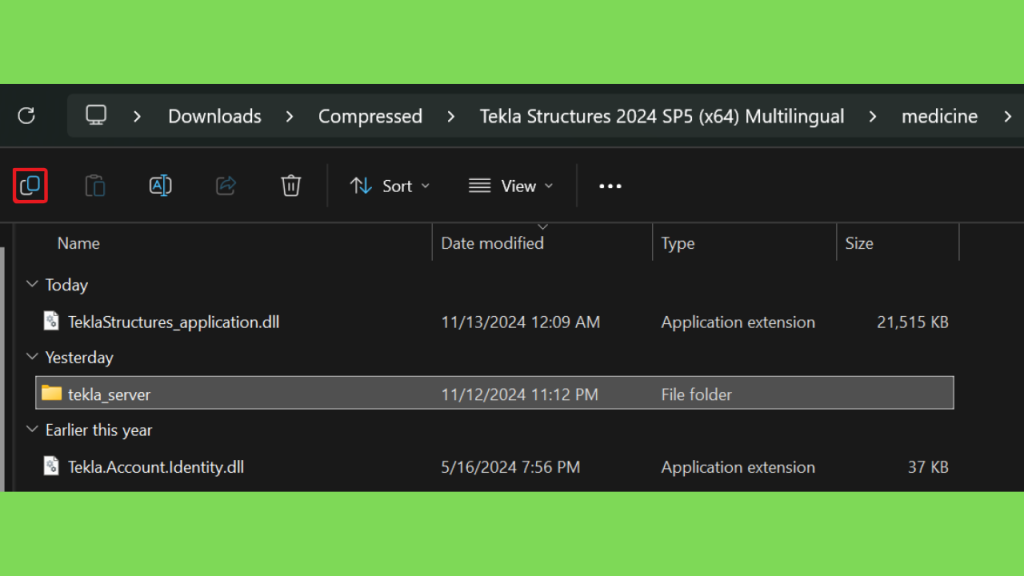1024x576 pixels.
Task: Click the This PC monitor icon in the breadcrumb
Action: pyautogui.click(x=96, y=116)
